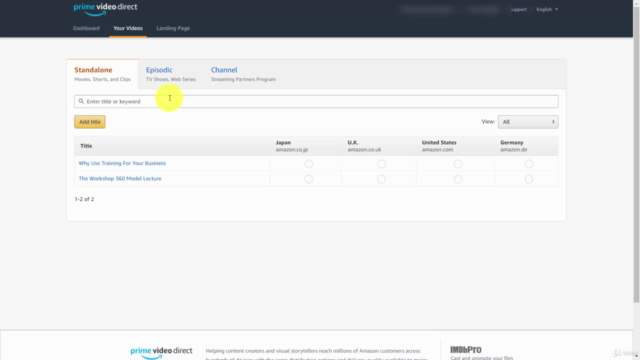Open the Support link in header
Image resolution: width=640 pixels, height=360 pixels.
pos(518,9)
